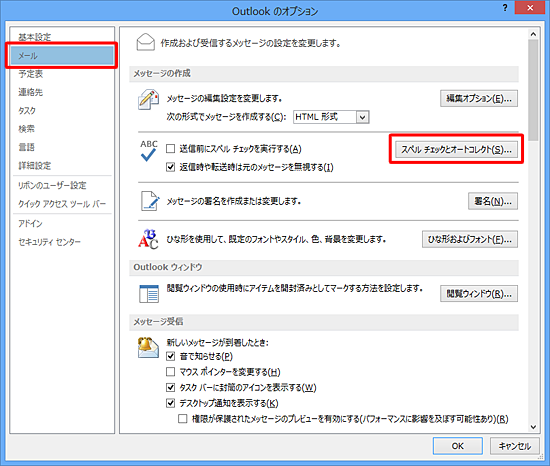The width and height of the screenshot is (550, 466).
Task: Open ひな形およびフォント(F)... settings
Action: click(470, 239)
